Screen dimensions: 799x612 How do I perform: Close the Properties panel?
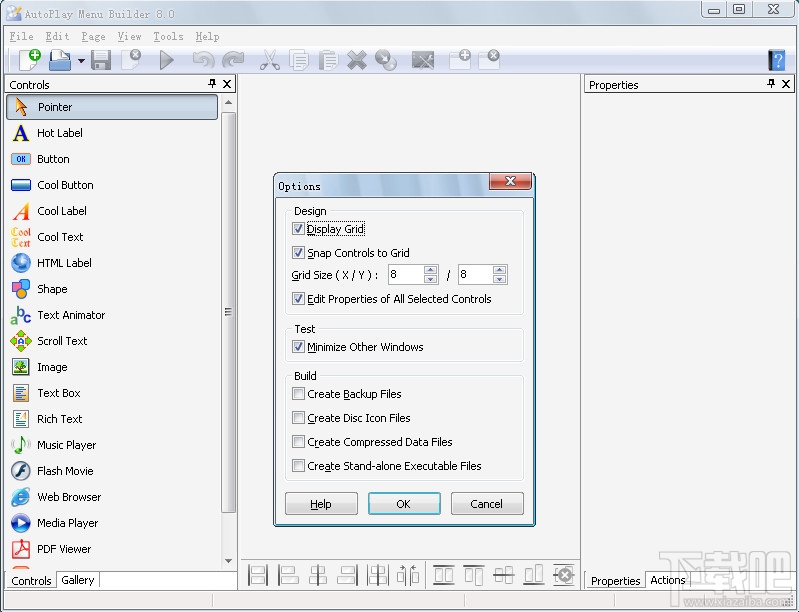pyautogui.click(x=786, y=84)
